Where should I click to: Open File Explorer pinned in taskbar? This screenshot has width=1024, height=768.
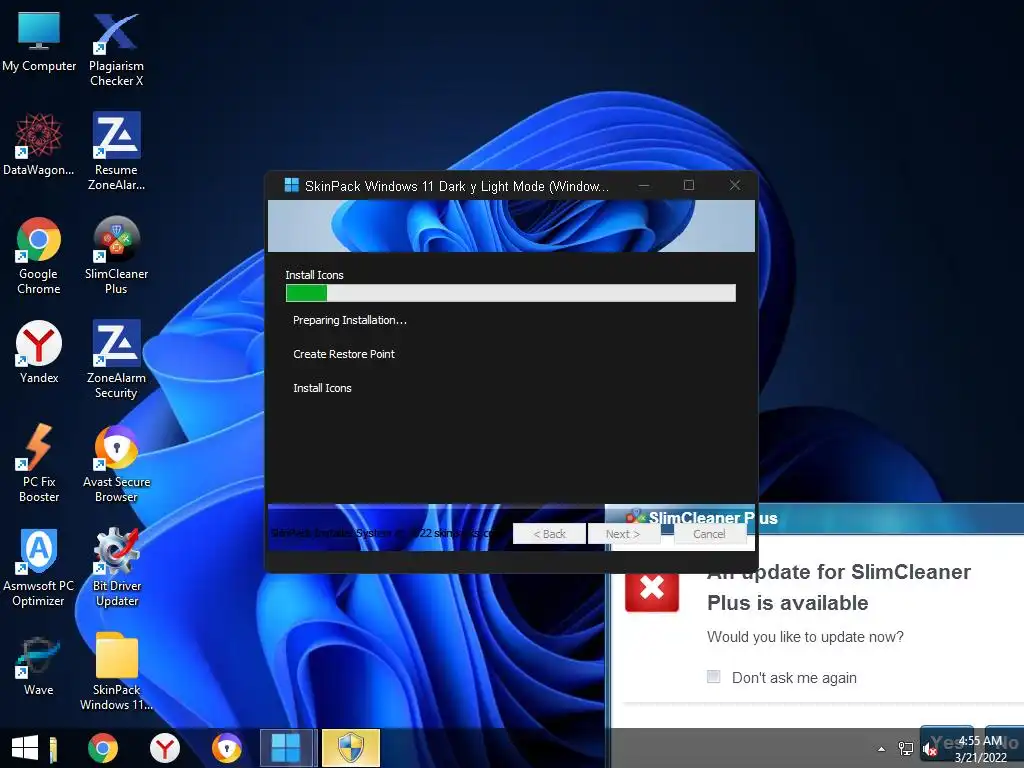point(54,749)
